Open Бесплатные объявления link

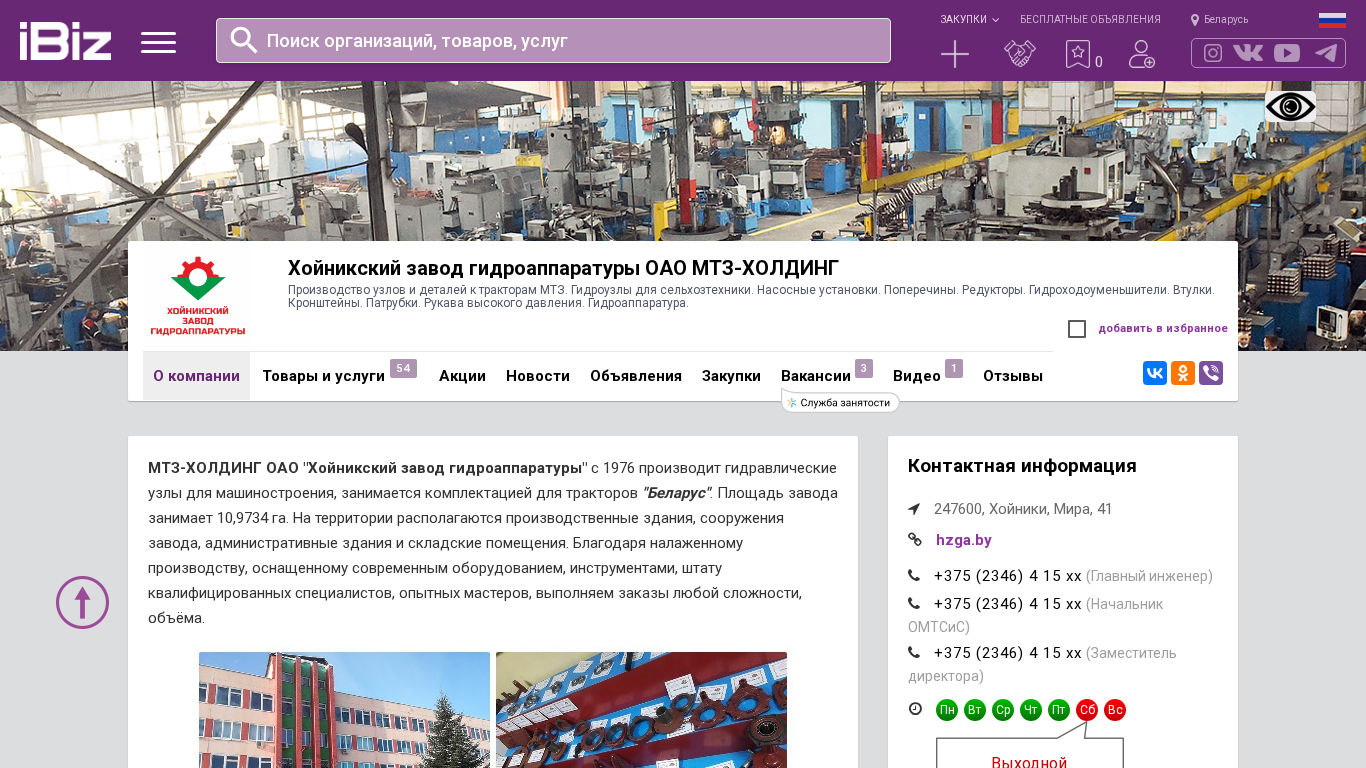1090,19
